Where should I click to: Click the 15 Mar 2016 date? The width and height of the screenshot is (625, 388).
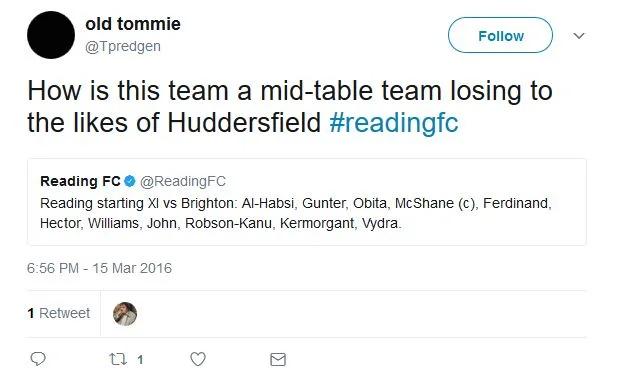coord(132,268)
